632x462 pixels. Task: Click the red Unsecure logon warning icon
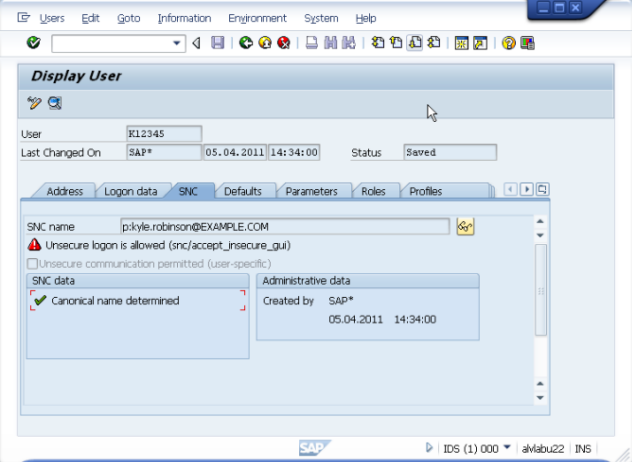35,245
